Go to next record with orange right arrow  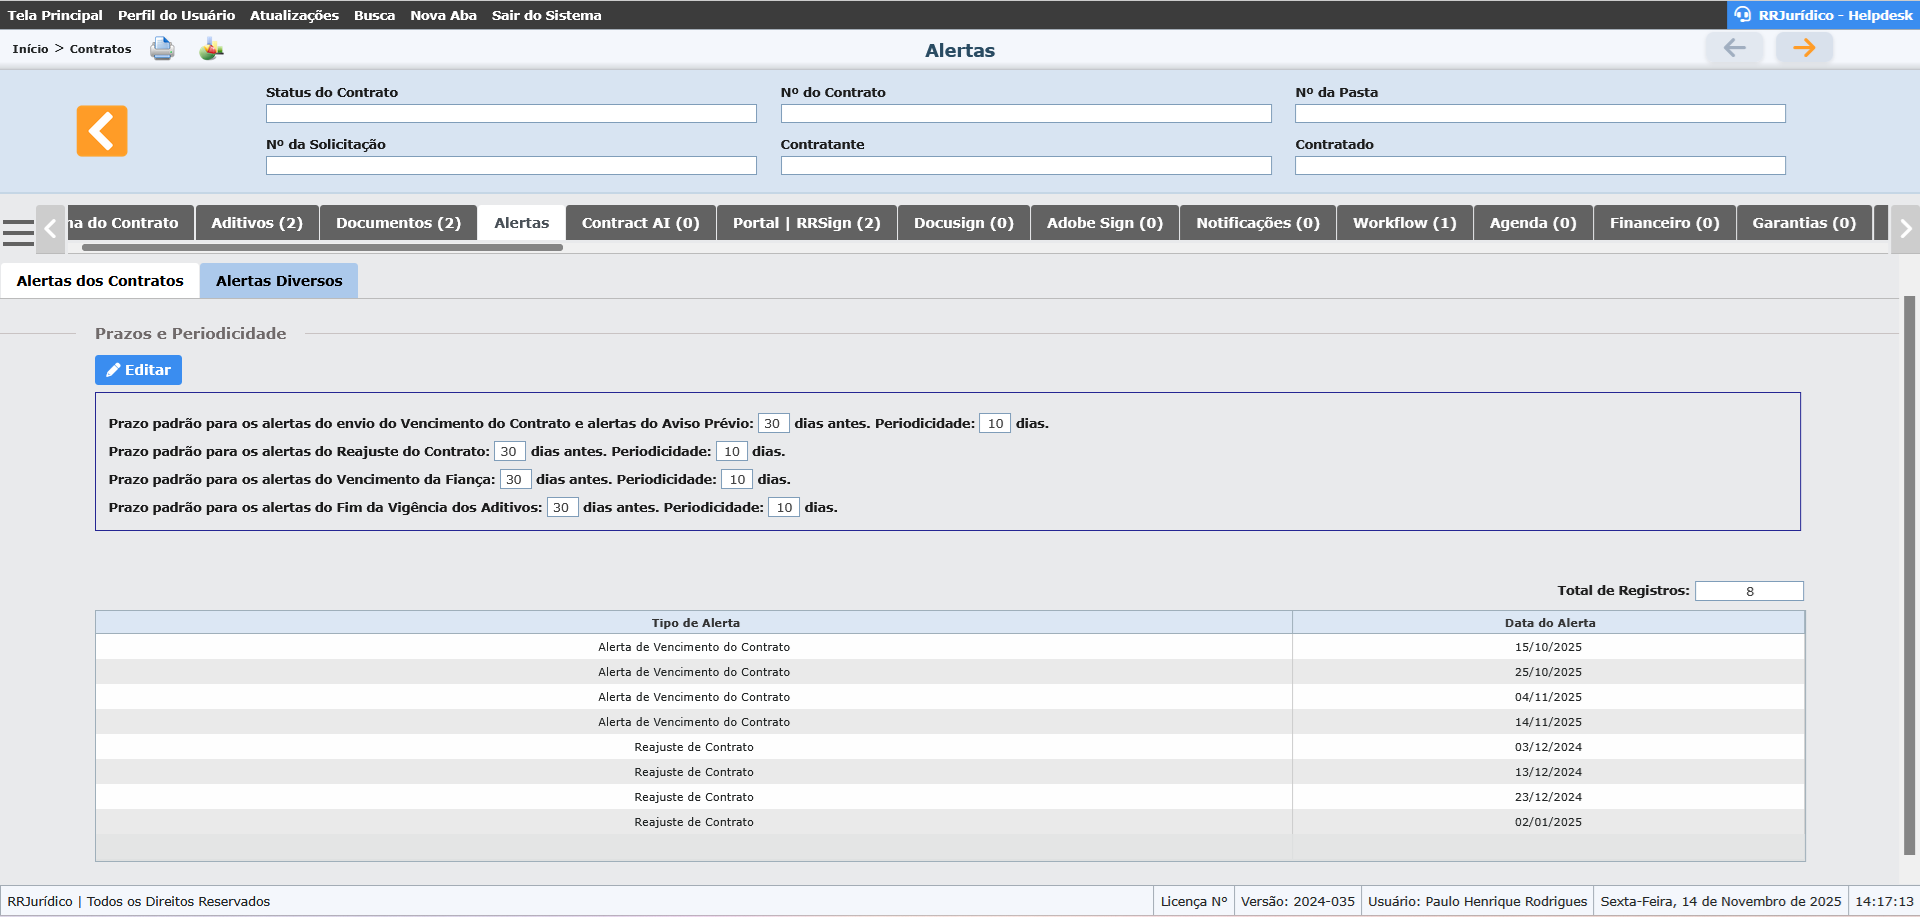1804,47
